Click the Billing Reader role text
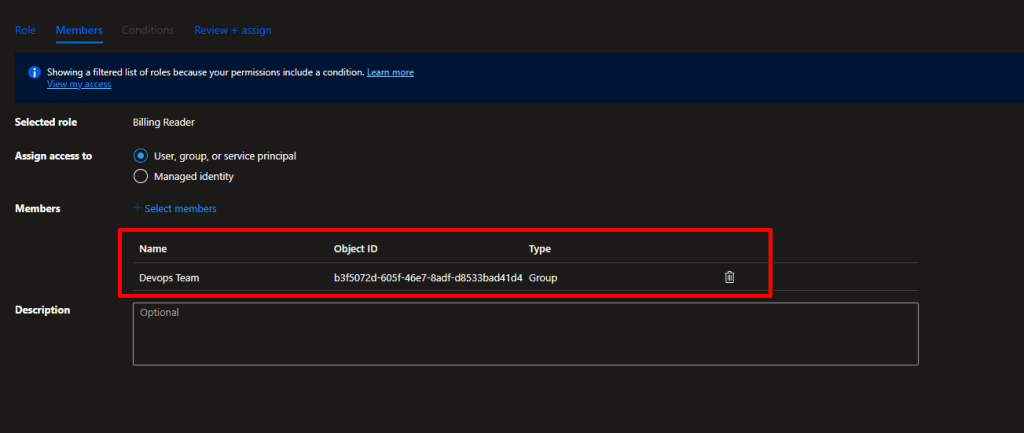Image resolution: width=1024 pixels, height=433 pixels. pos(164,122)
